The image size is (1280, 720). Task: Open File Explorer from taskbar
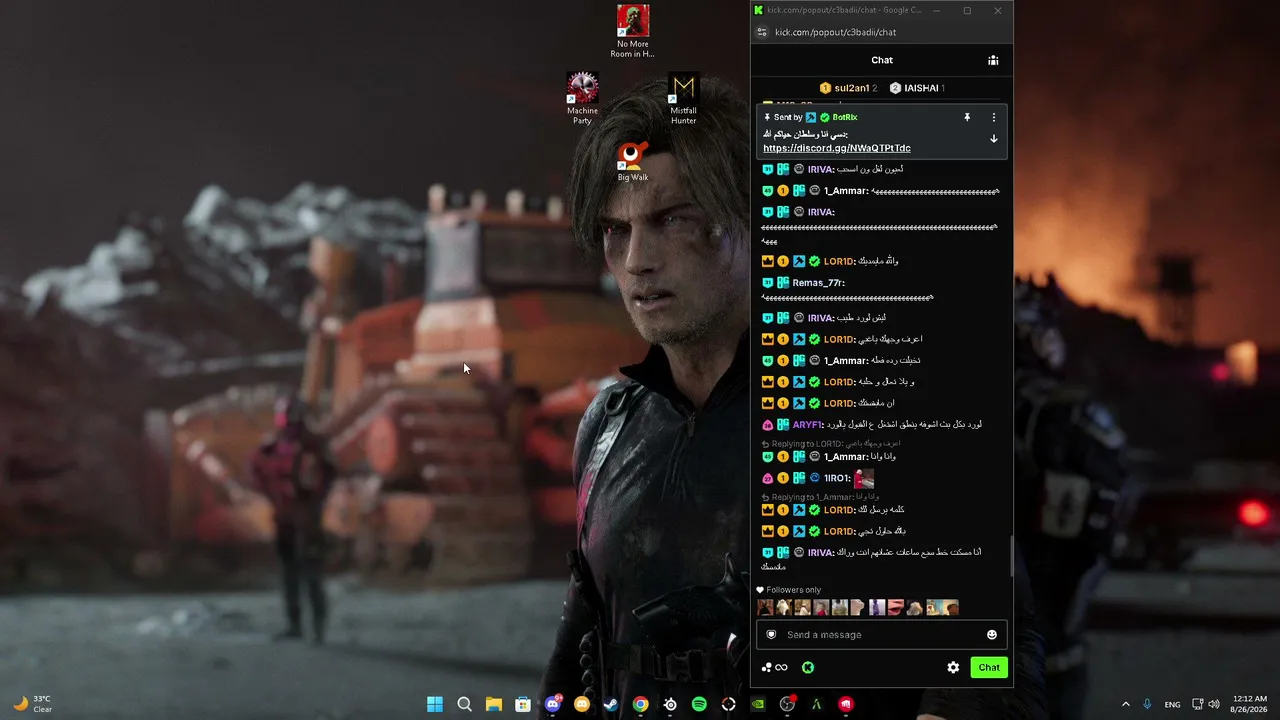493,704
